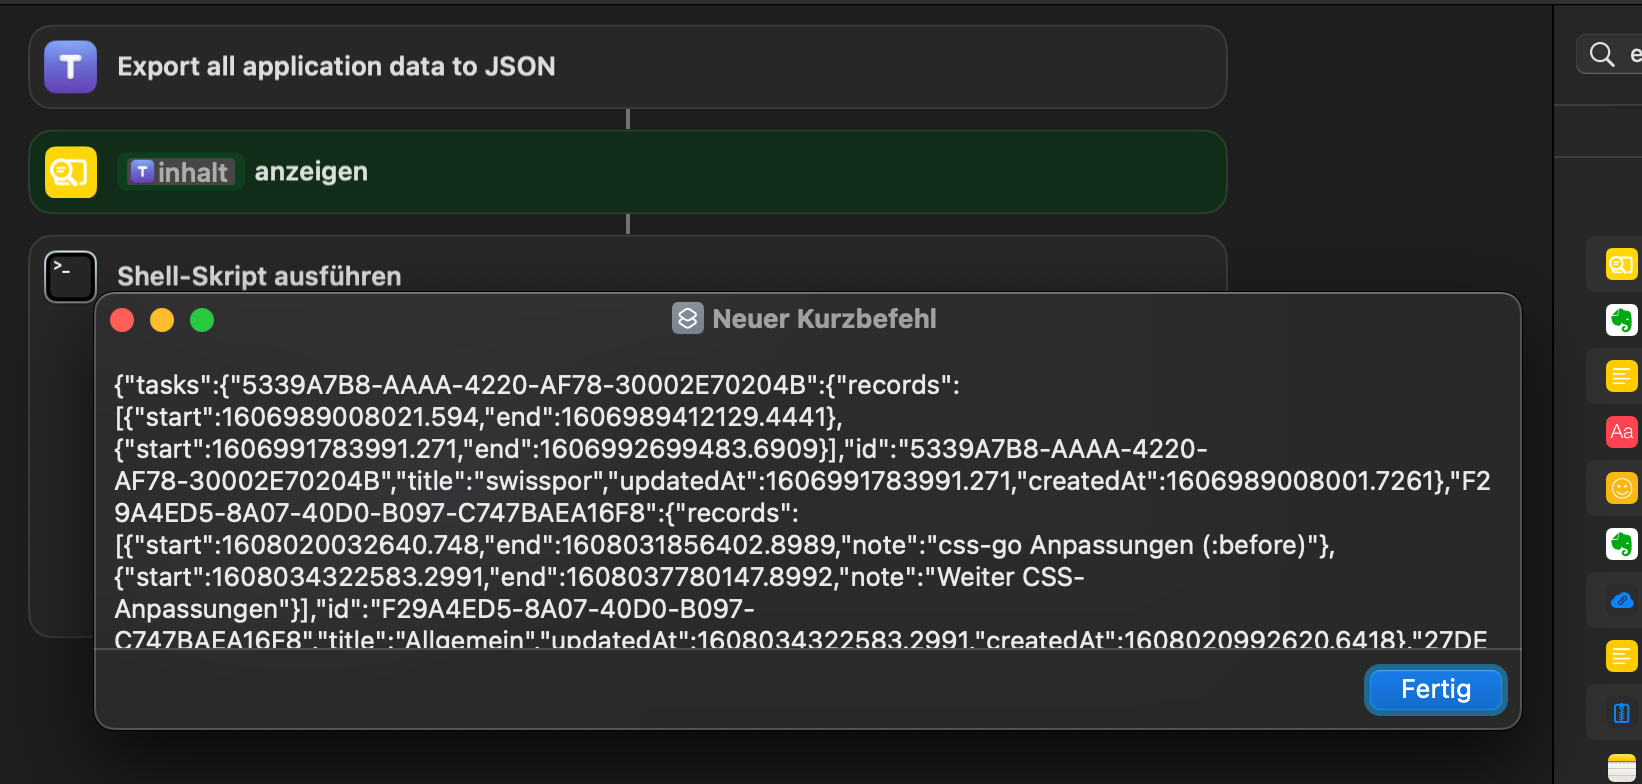Zoom the dialog with the green button

(202, 320)
